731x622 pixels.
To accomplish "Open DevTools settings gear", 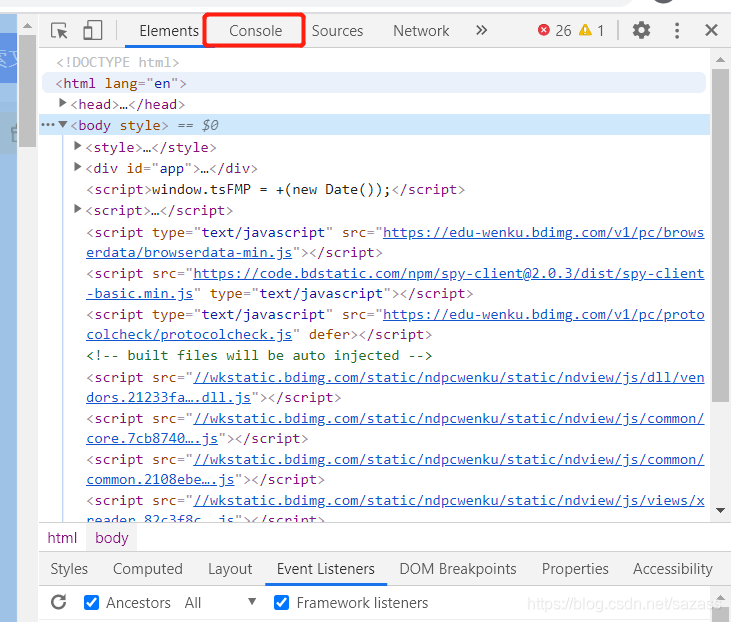I will pos(641,30).
